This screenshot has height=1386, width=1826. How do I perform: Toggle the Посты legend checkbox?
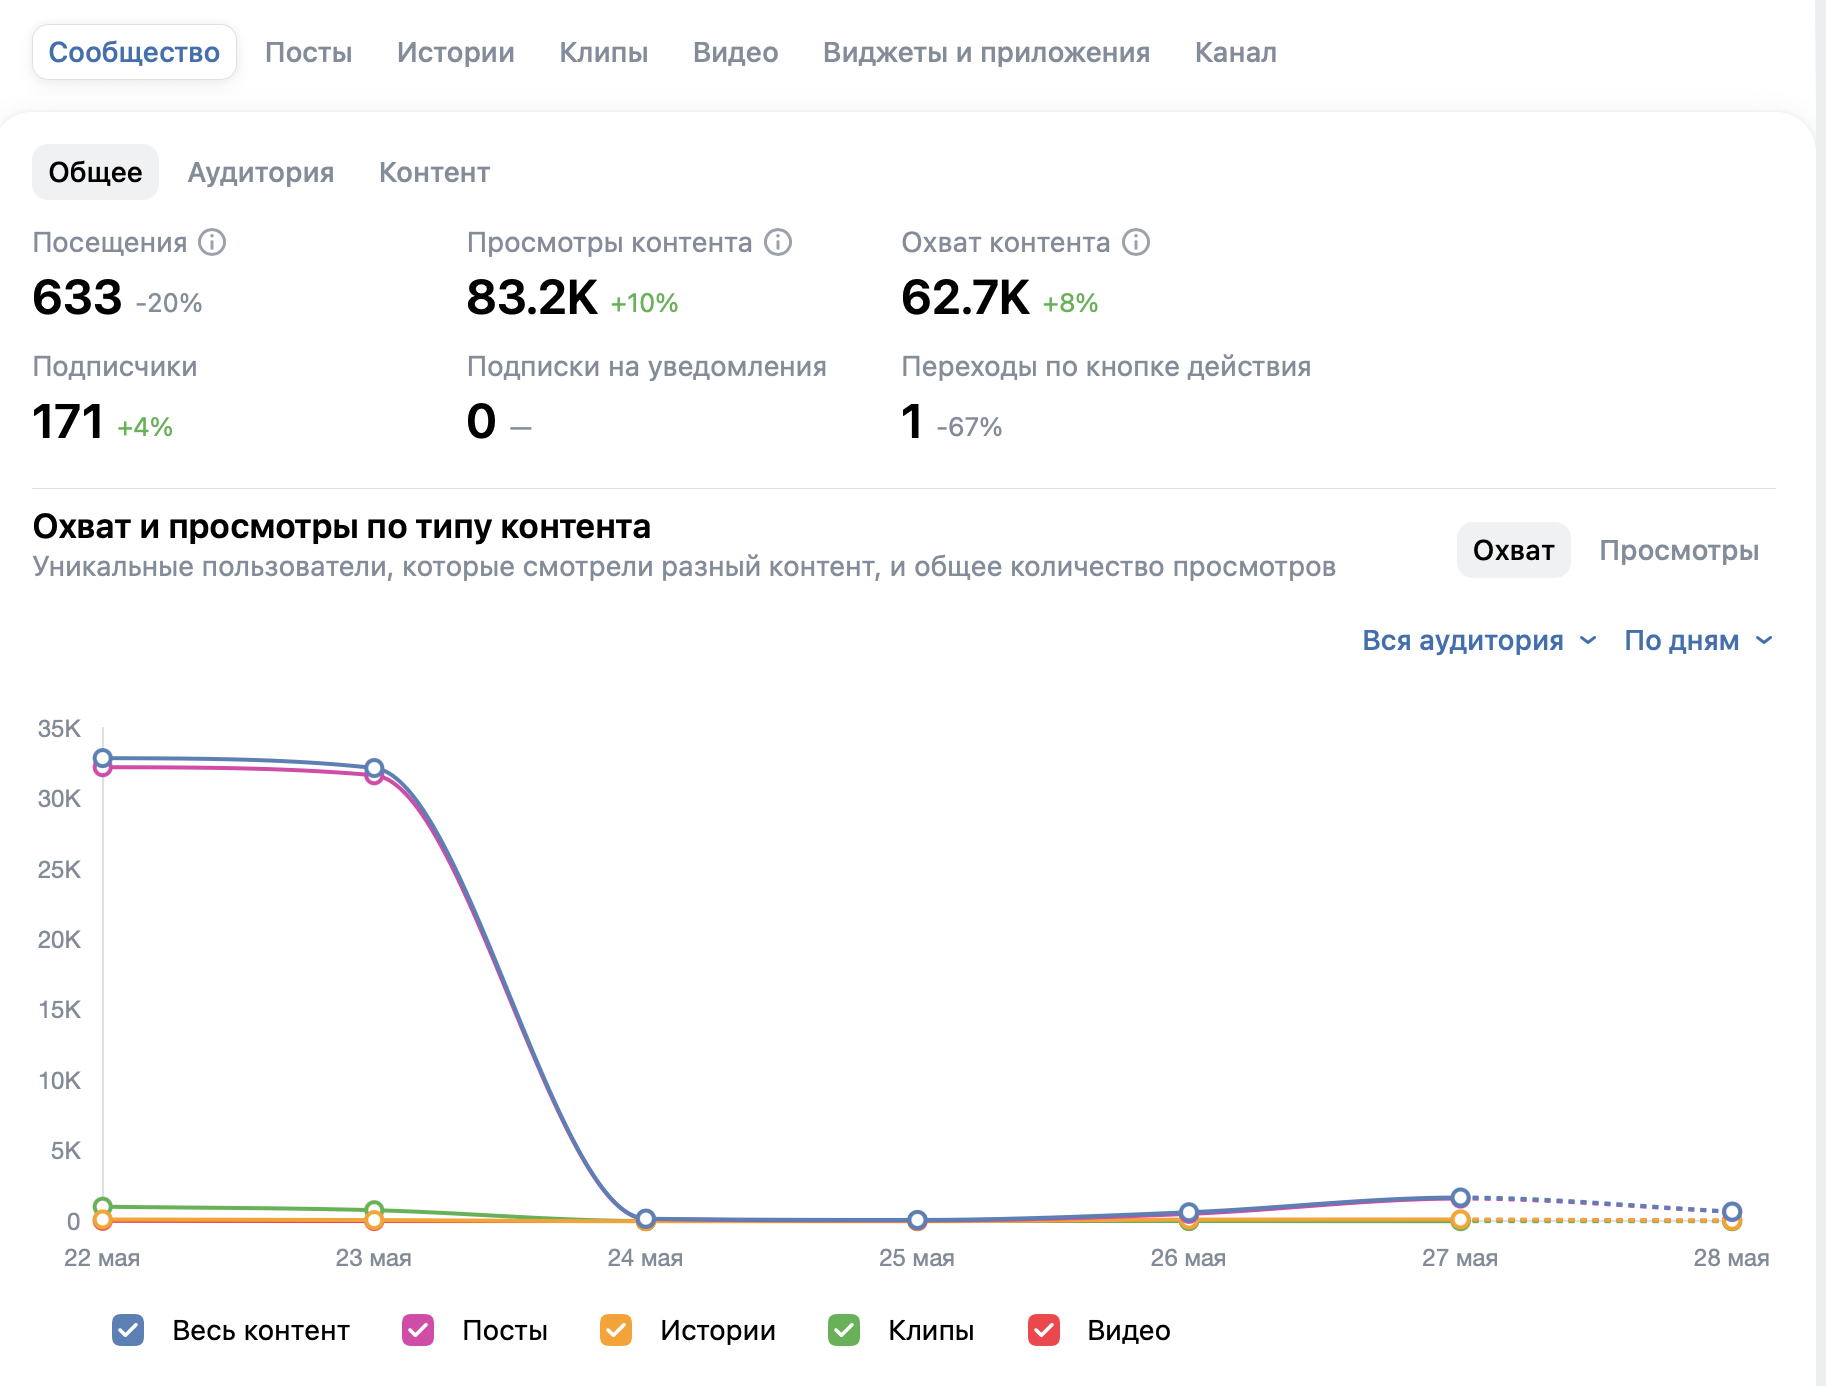click(x=418, y=1330)
